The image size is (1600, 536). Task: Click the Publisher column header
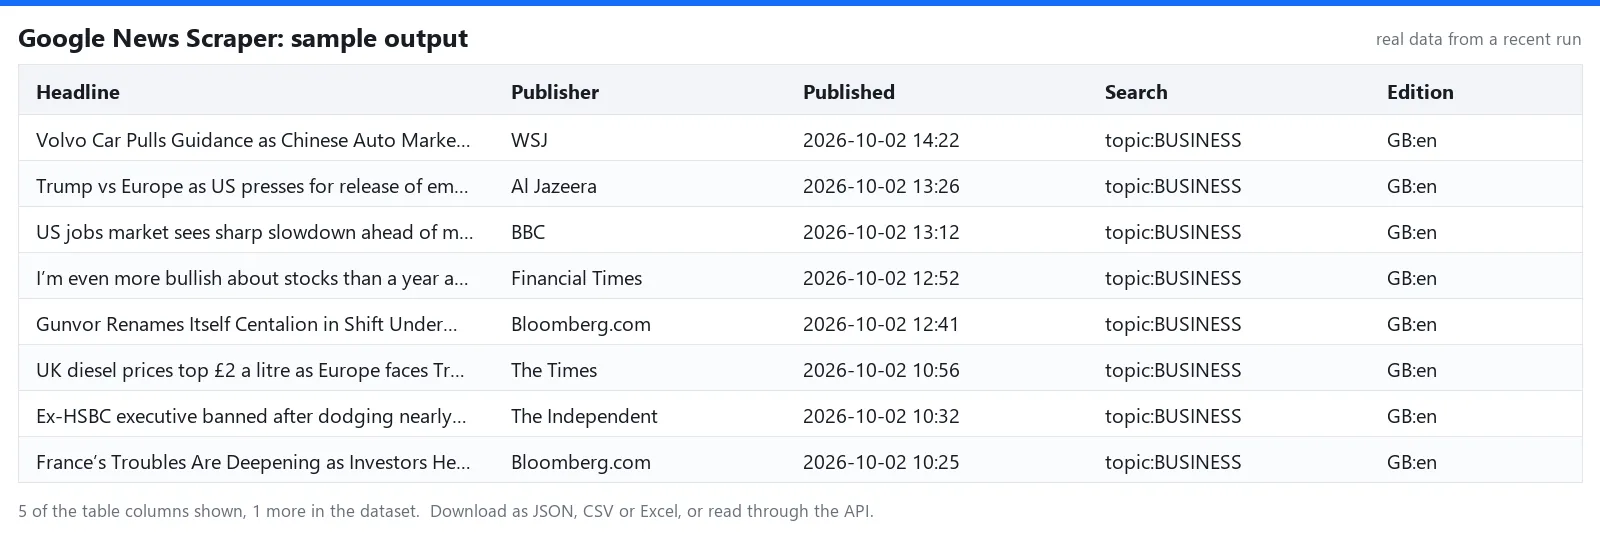[555, 92]
